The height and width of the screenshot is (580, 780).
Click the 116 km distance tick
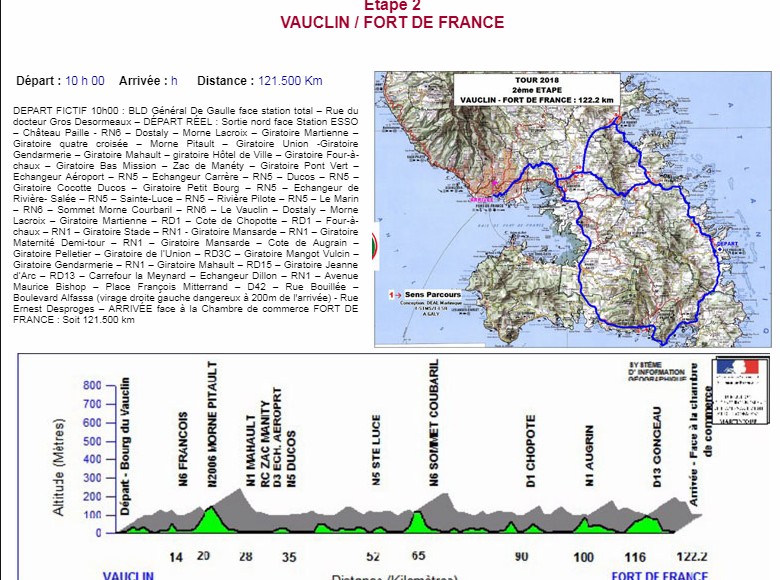tap(635, 557)
